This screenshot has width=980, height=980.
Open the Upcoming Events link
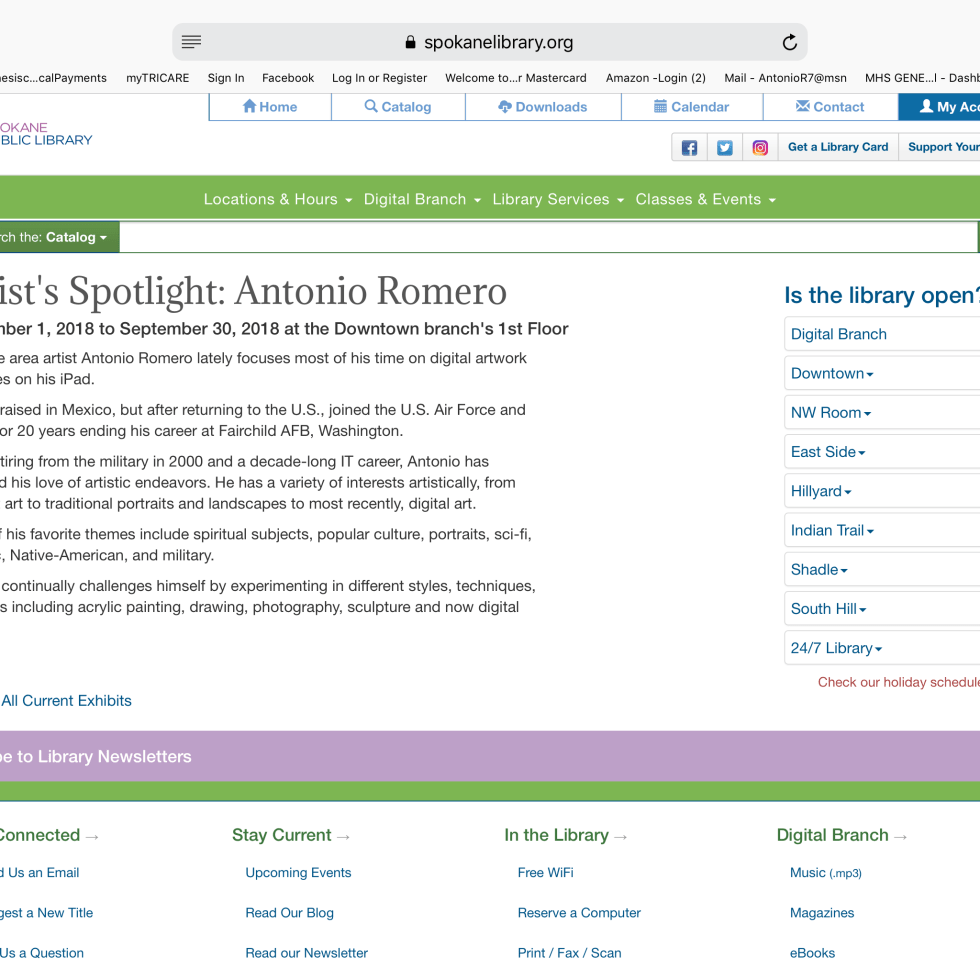point(298,872)
